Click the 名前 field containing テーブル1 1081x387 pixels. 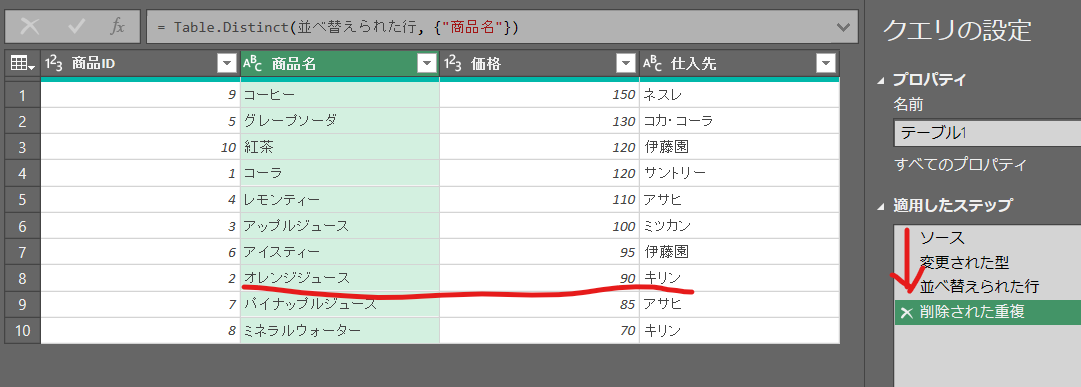(x=987, y=132)
